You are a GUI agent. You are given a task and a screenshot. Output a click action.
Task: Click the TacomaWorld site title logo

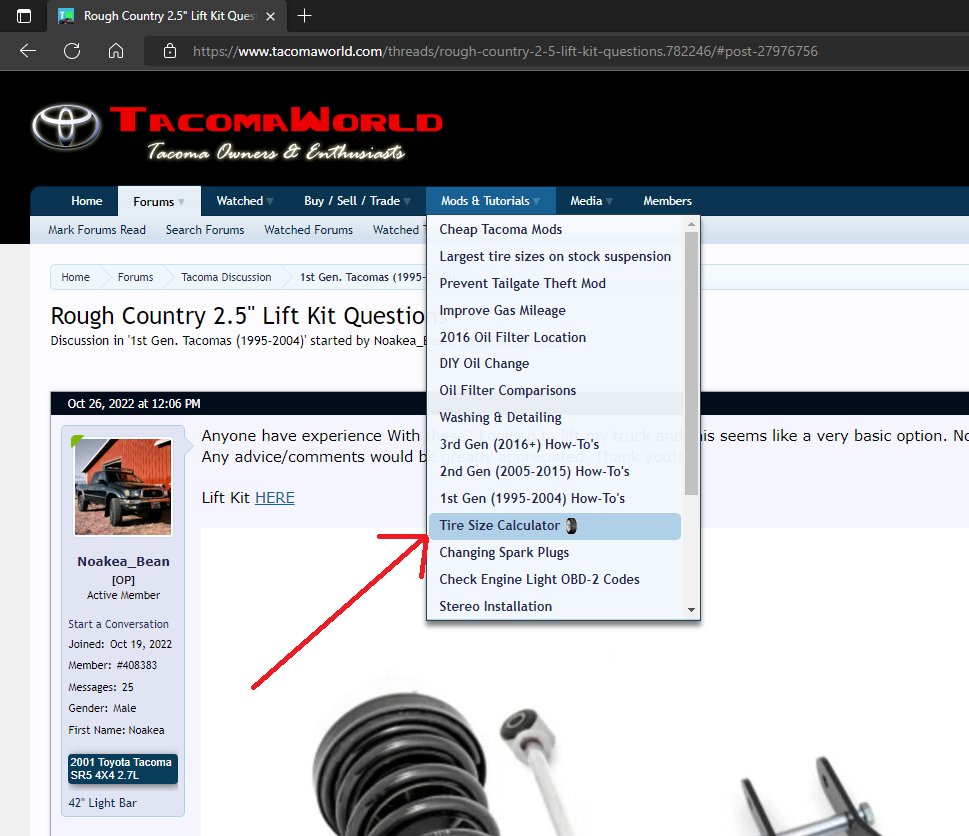pos(276,120)
